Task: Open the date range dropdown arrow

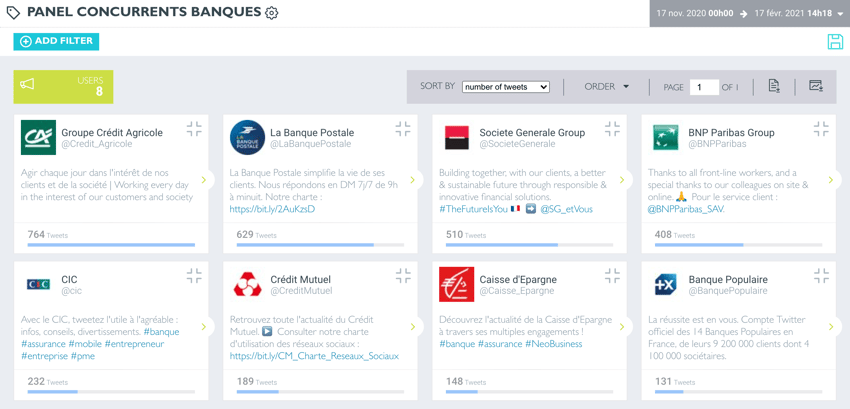Action: click(x=841, y=14)
